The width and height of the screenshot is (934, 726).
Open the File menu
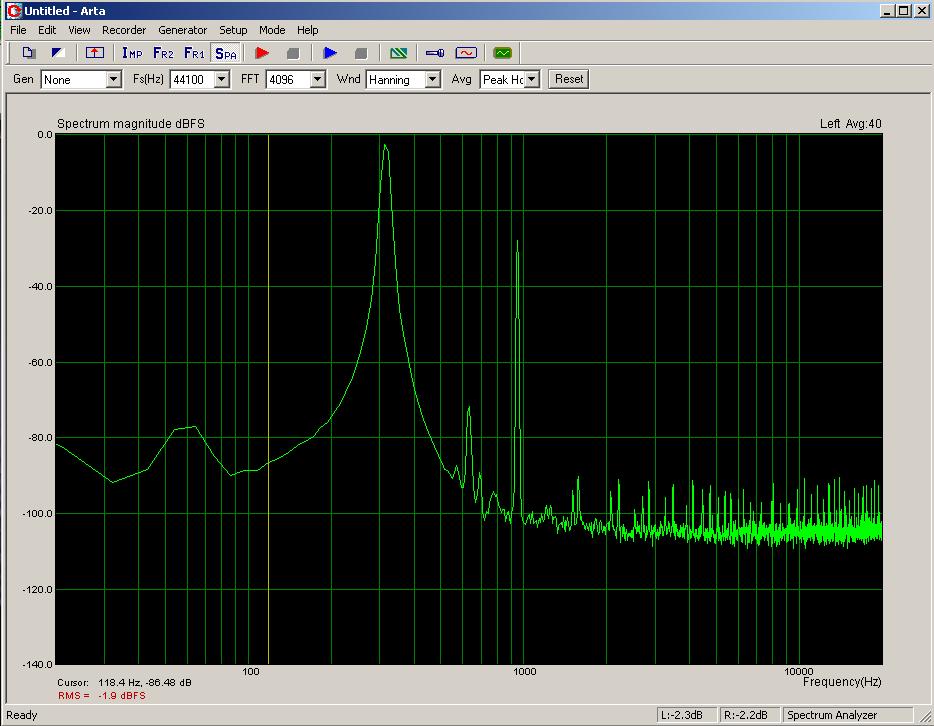(18, 30)
